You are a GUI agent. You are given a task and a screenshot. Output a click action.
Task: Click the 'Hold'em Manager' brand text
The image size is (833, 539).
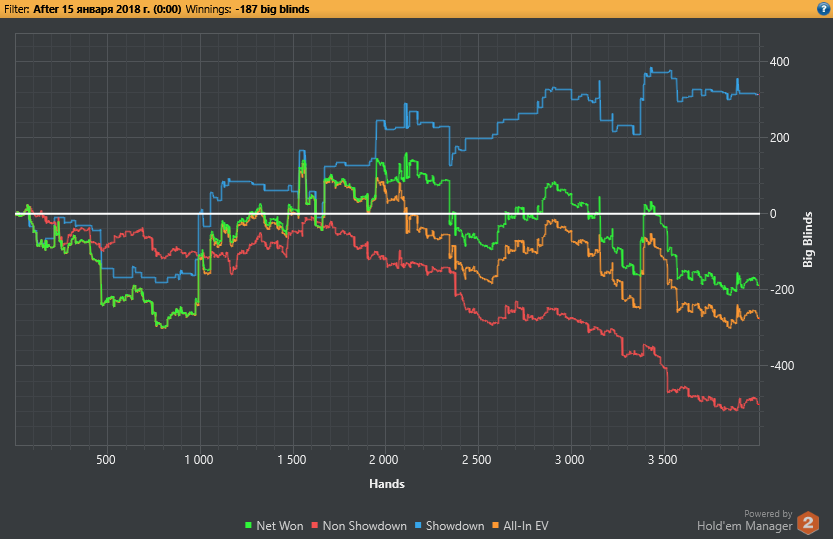(745, 526)
